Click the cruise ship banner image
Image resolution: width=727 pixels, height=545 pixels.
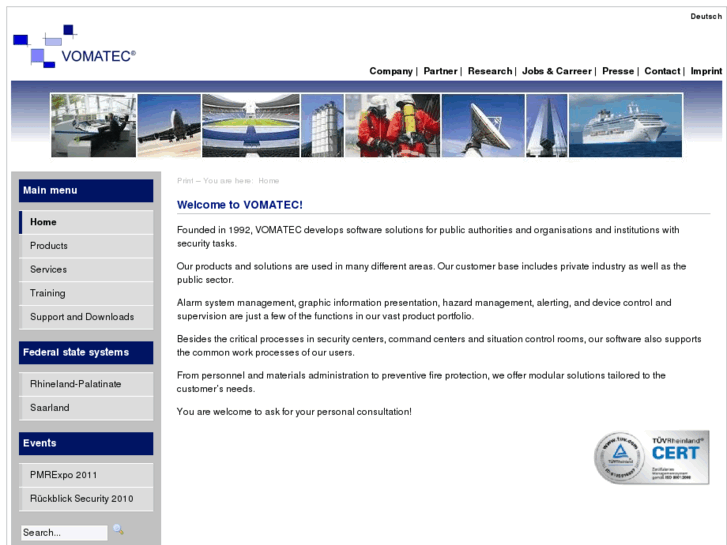click(x=625, y=125)
